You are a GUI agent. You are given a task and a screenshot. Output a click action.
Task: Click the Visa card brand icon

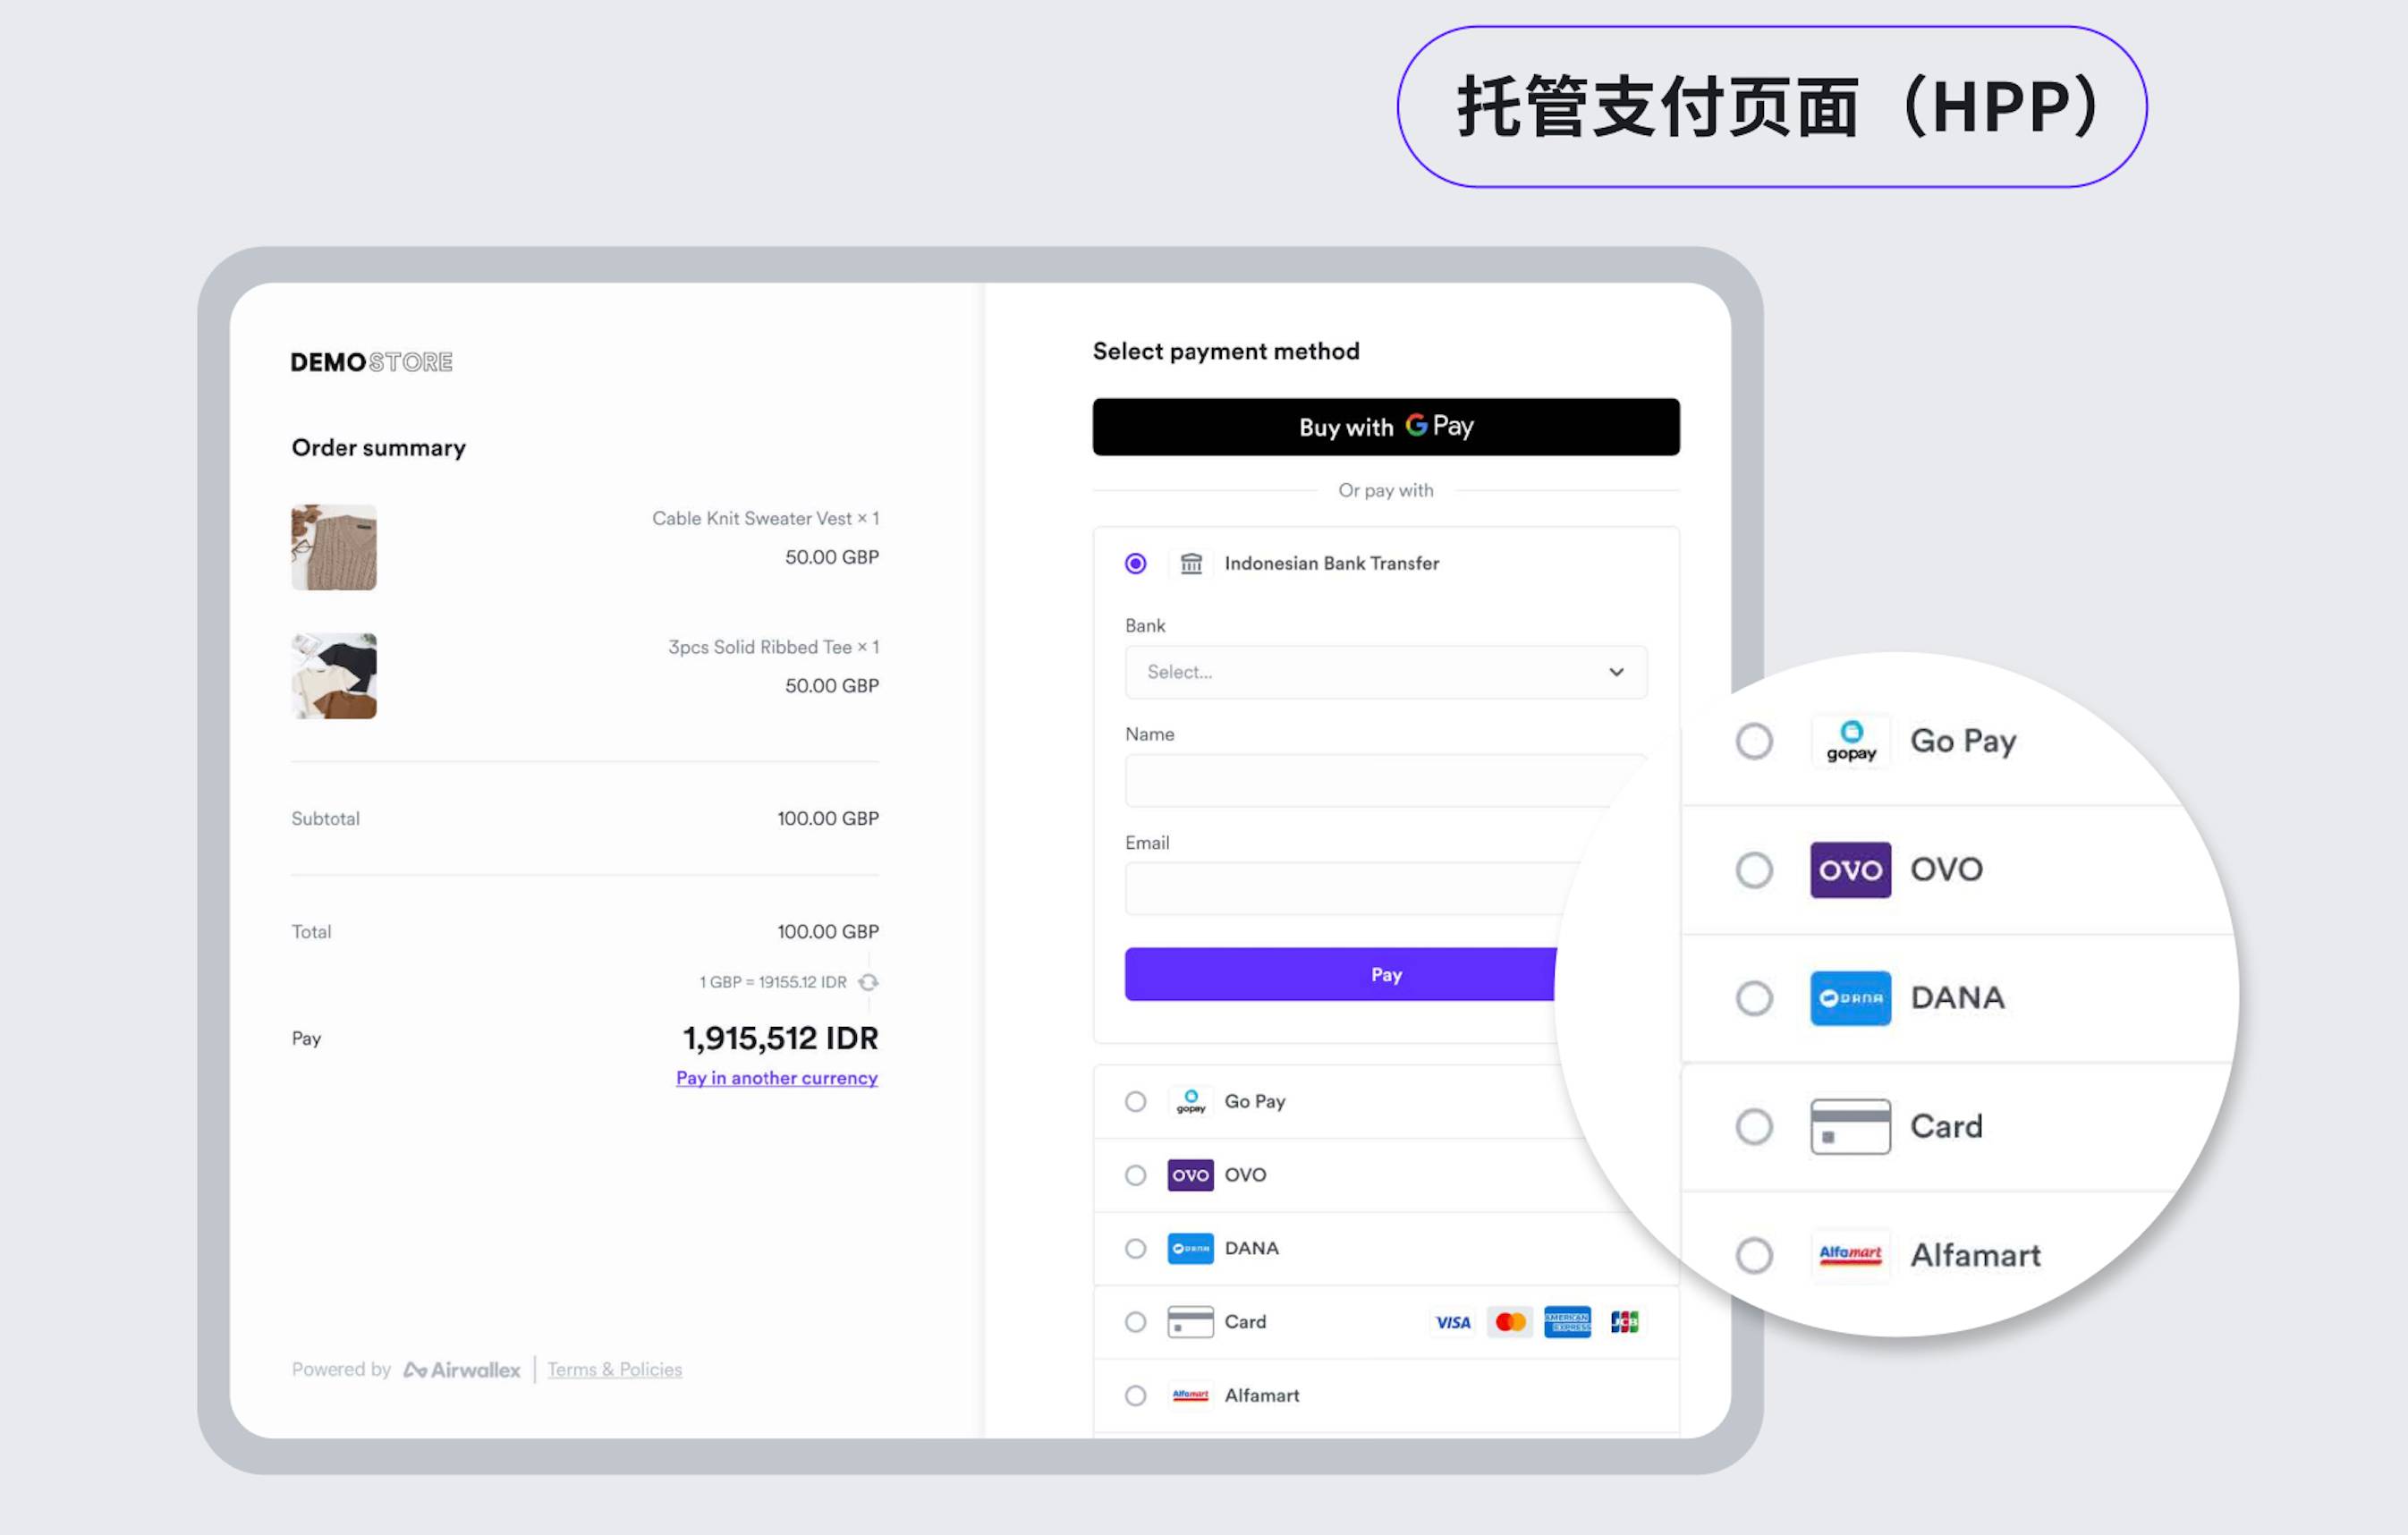click(1453, 1322)
